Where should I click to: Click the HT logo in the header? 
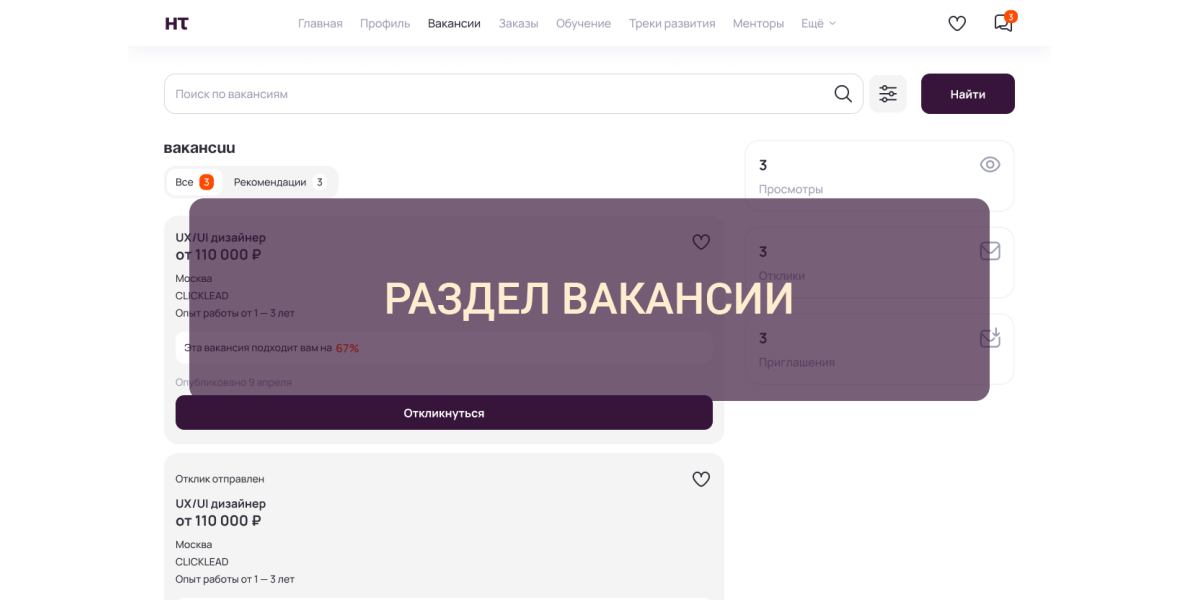tap(177, 23)
